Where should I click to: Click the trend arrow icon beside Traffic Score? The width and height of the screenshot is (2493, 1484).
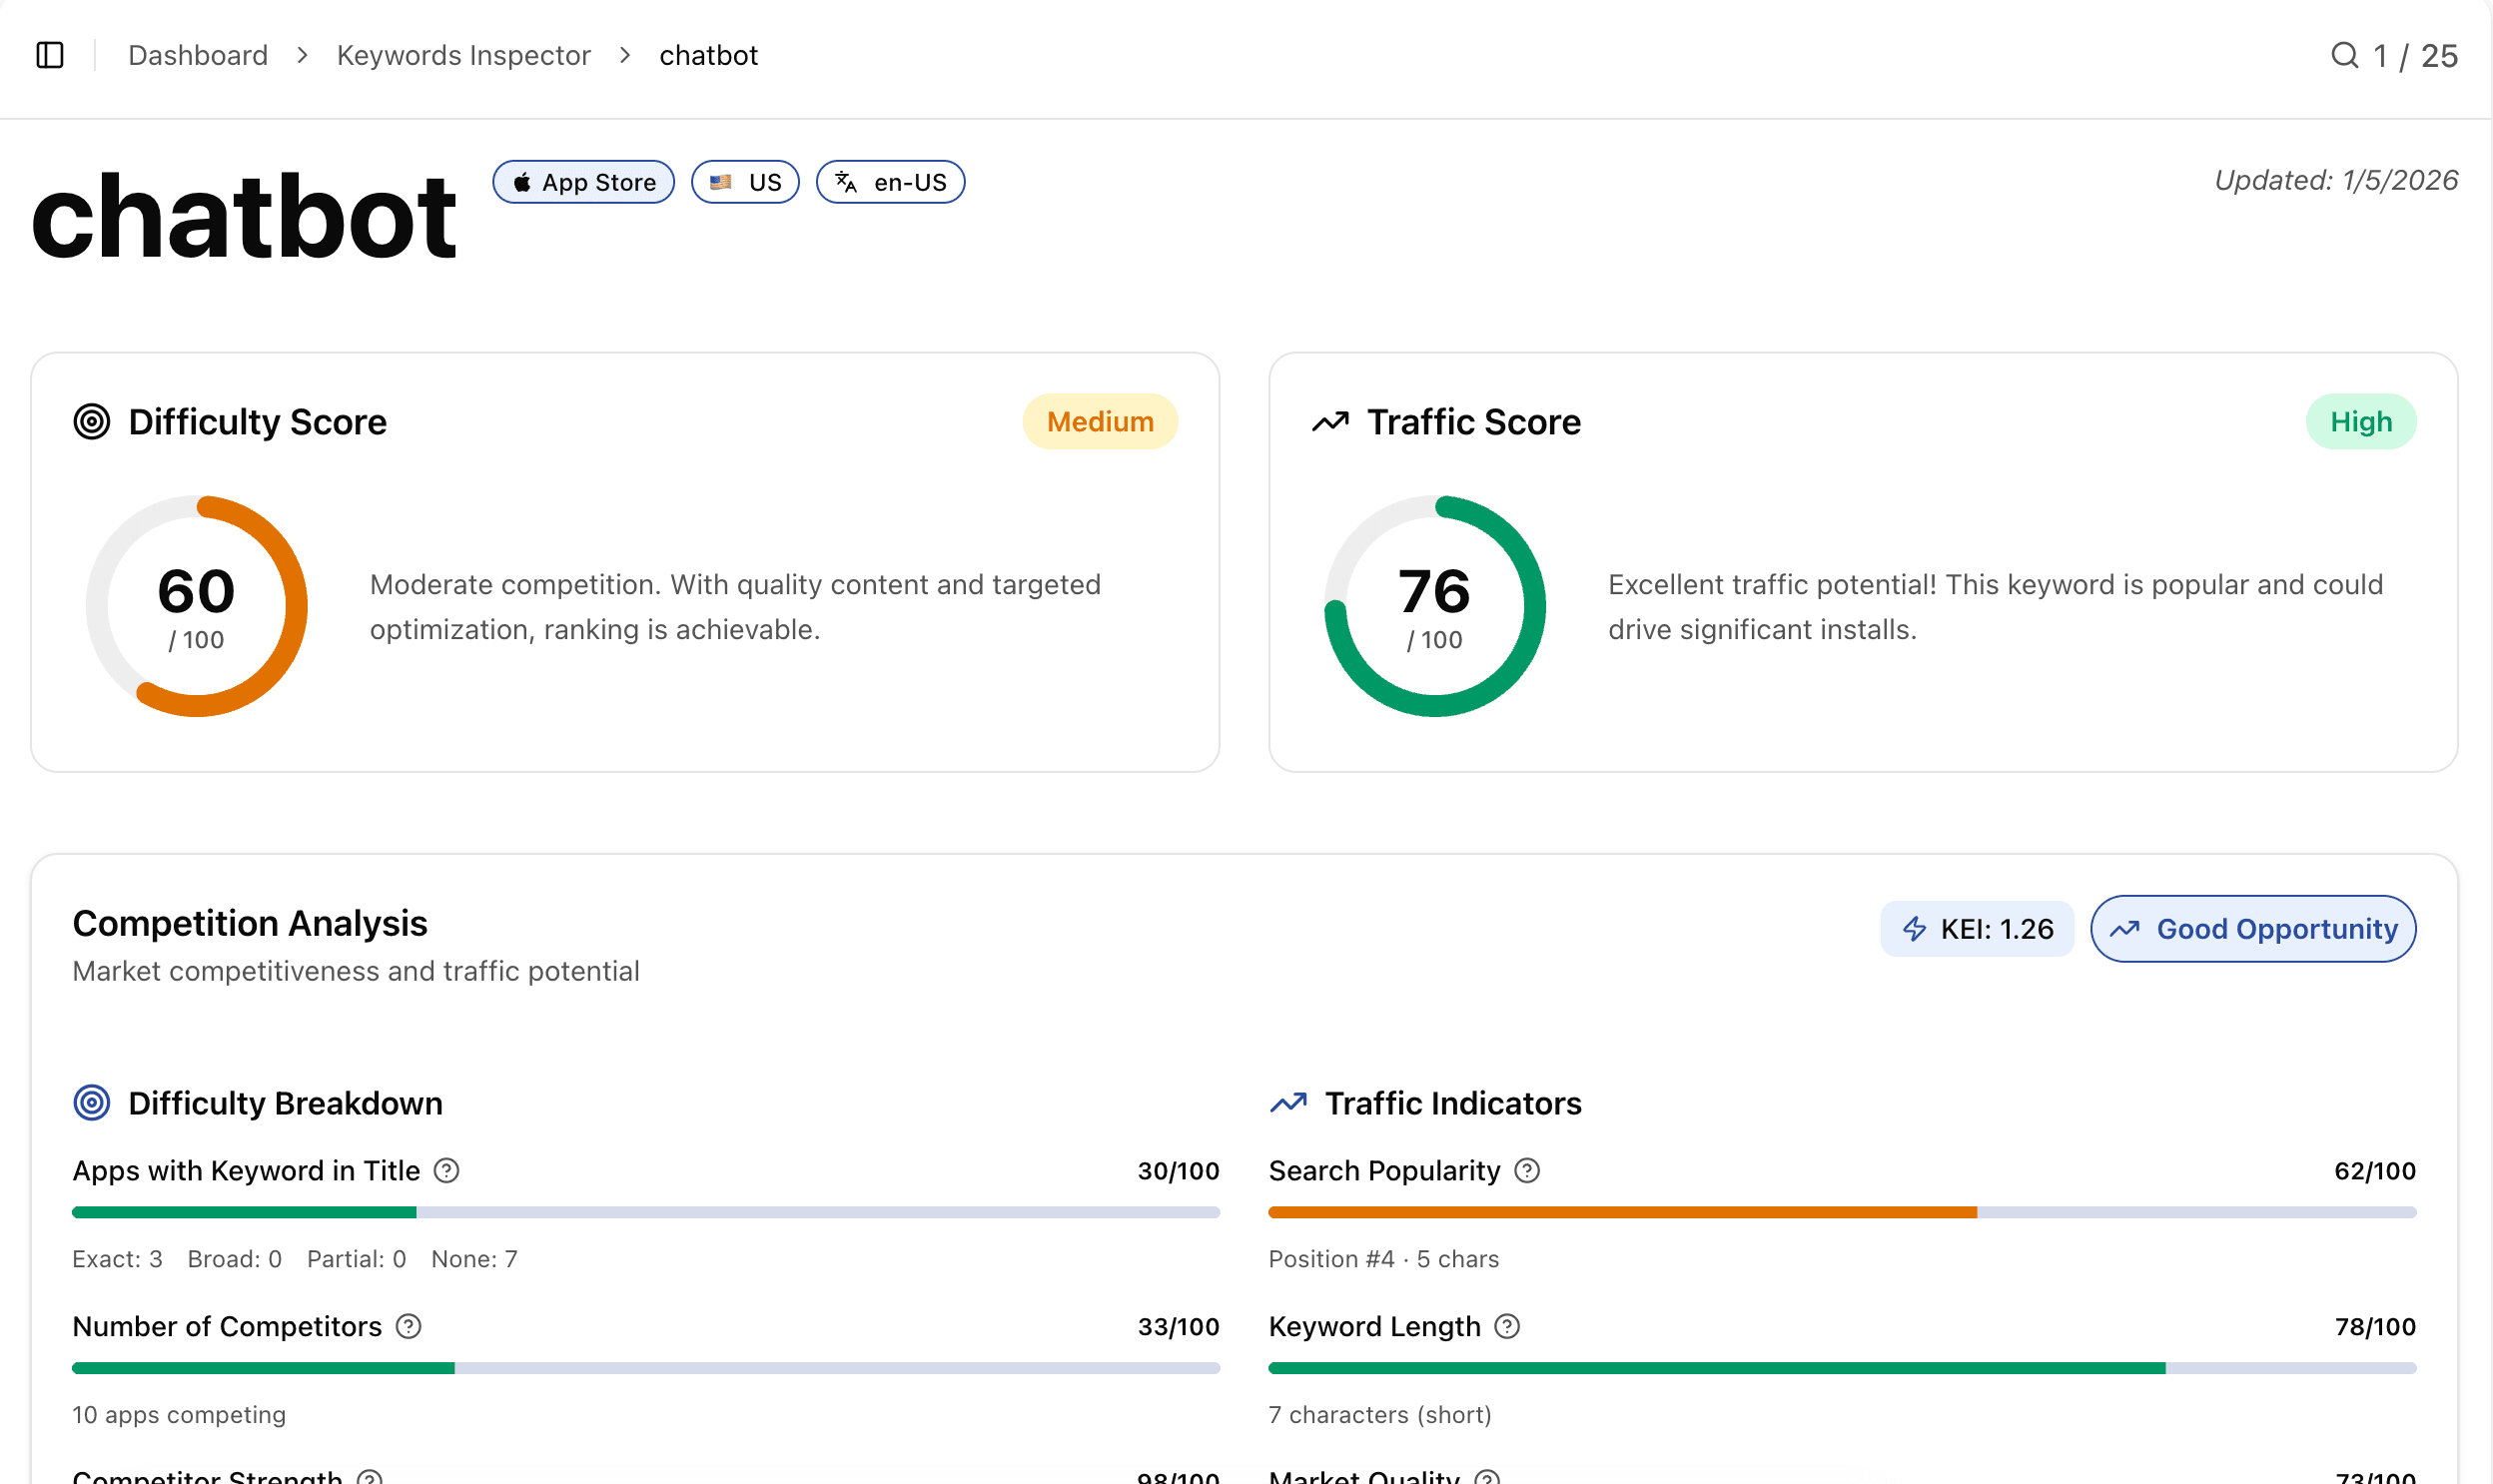click(1330, 421)
